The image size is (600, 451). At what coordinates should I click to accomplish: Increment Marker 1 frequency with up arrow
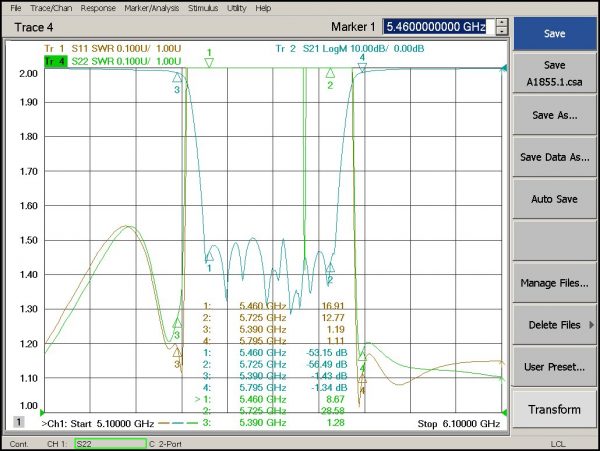coord(502,23)
